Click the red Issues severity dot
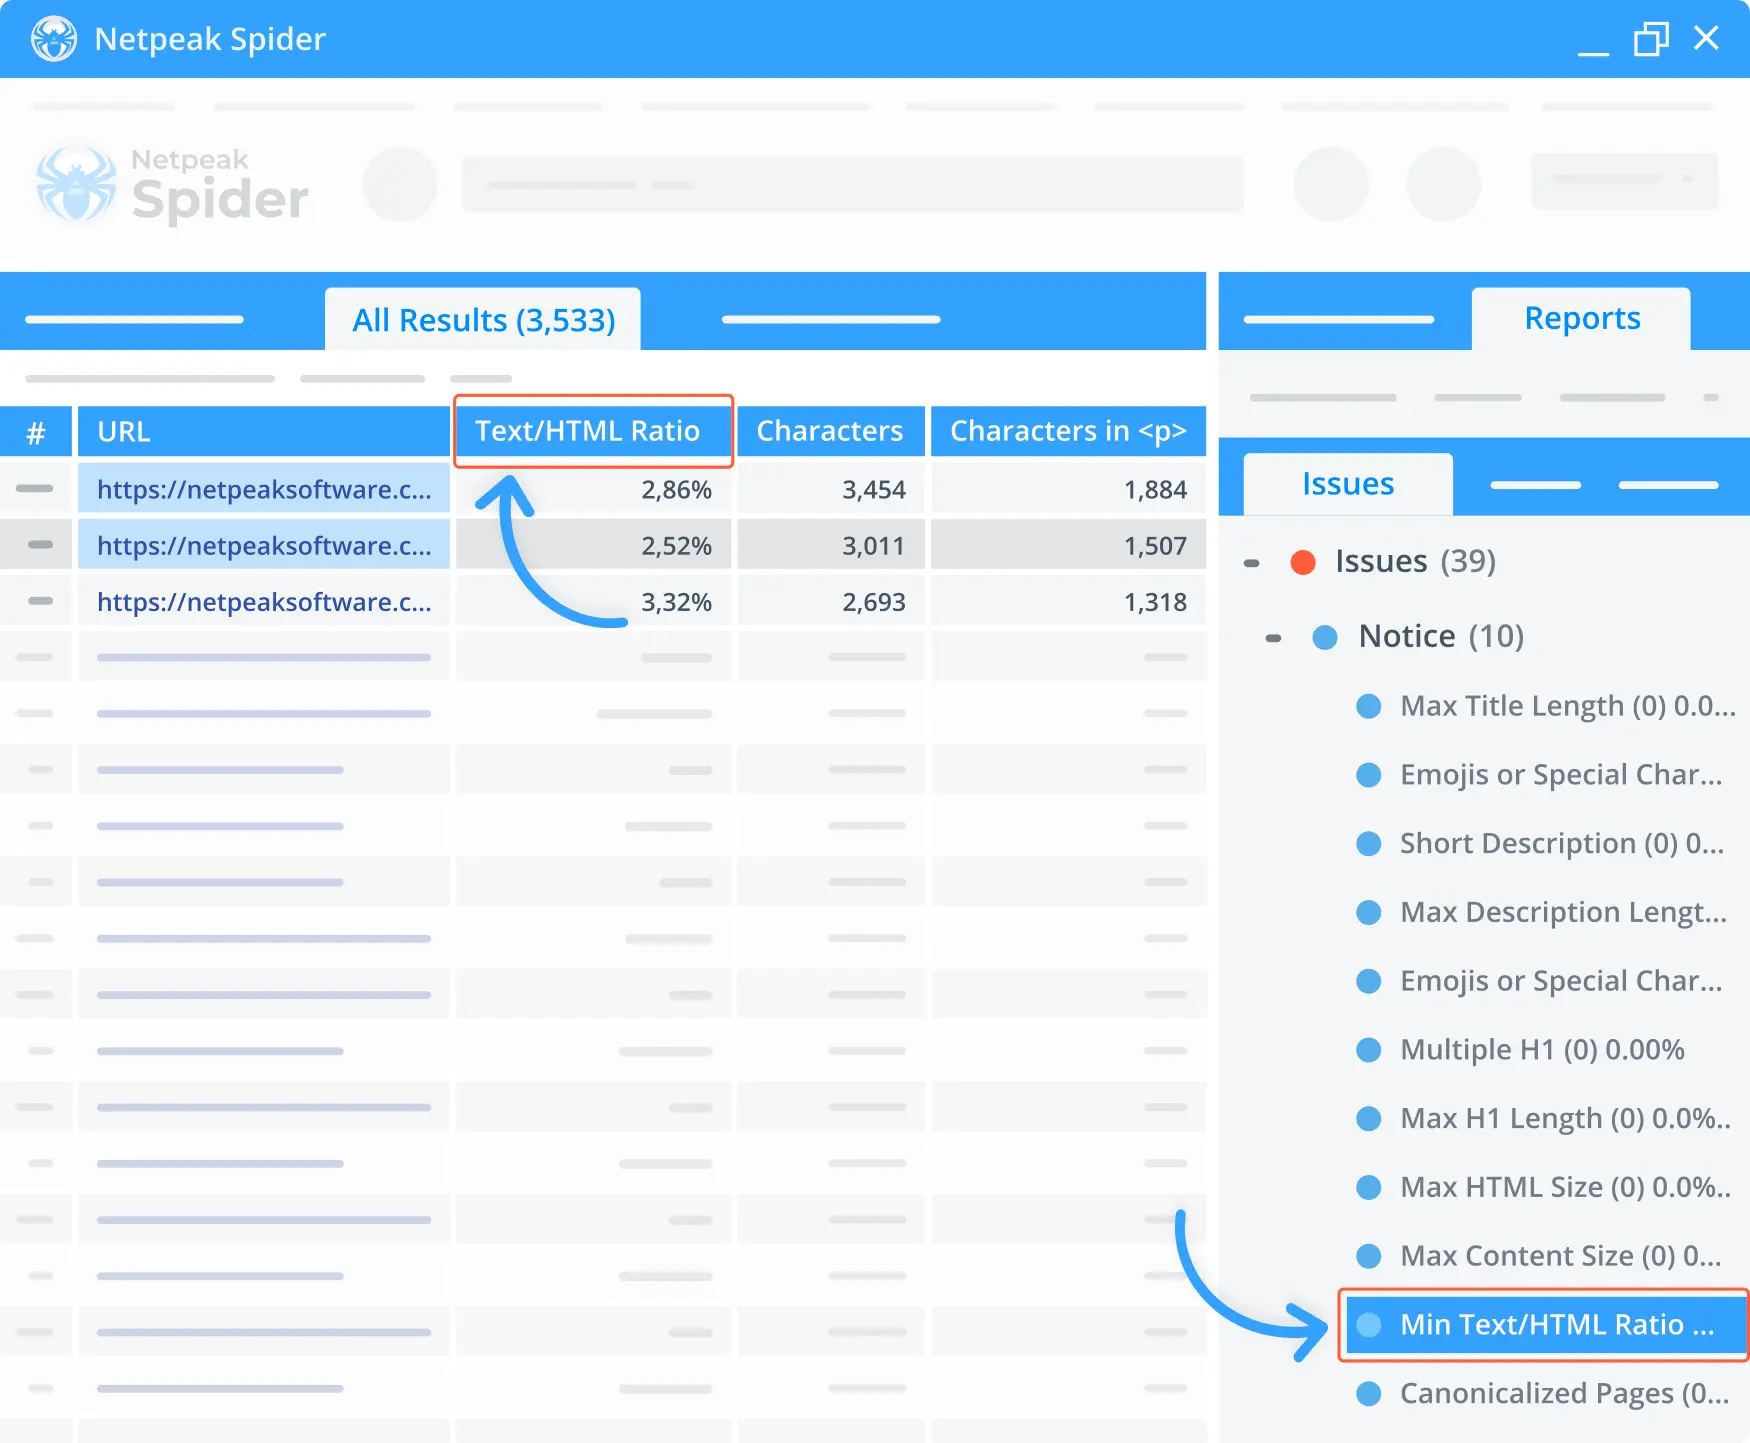Screen dimensions: 1750x1443 1303,562
